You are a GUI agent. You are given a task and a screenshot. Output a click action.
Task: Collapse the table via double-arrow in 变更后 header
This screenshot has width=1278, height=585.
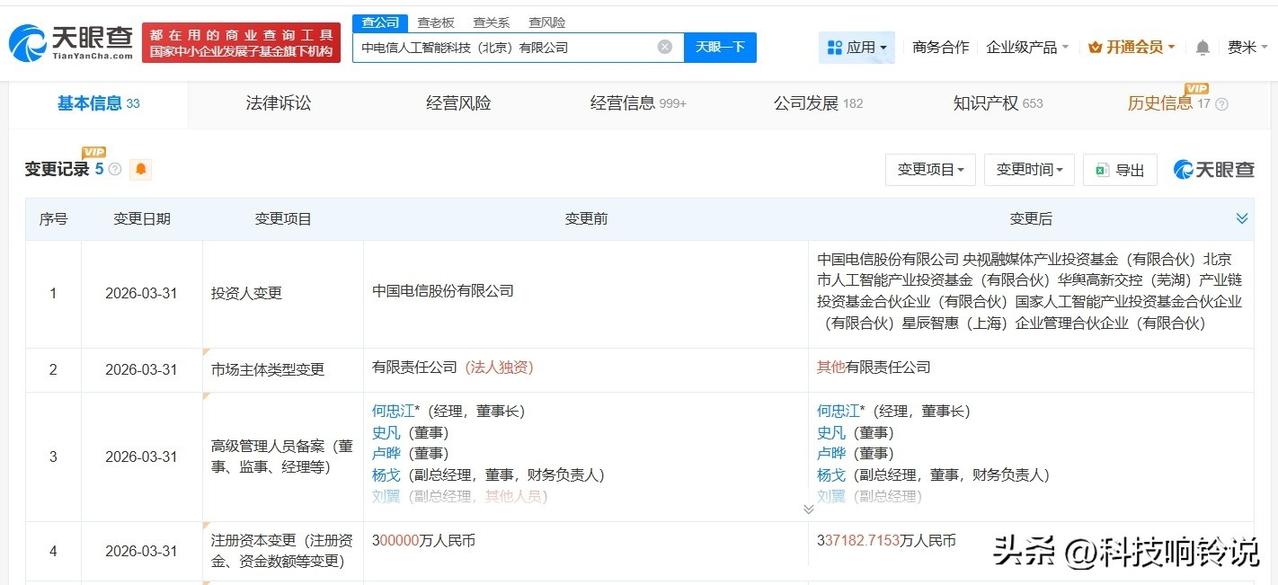[1242, 217]
